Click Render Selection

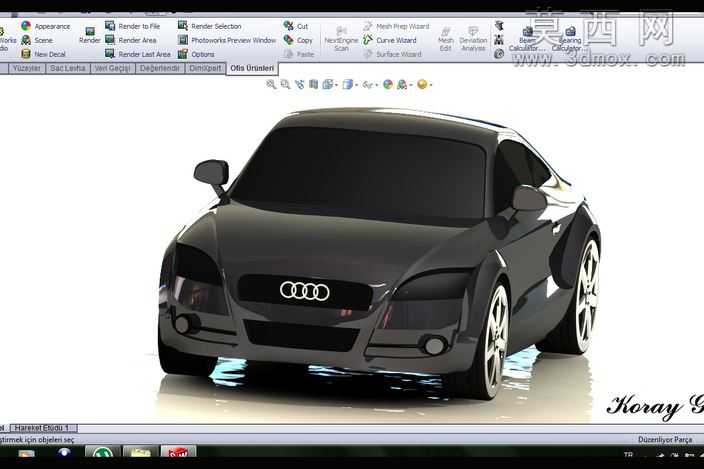210,26
